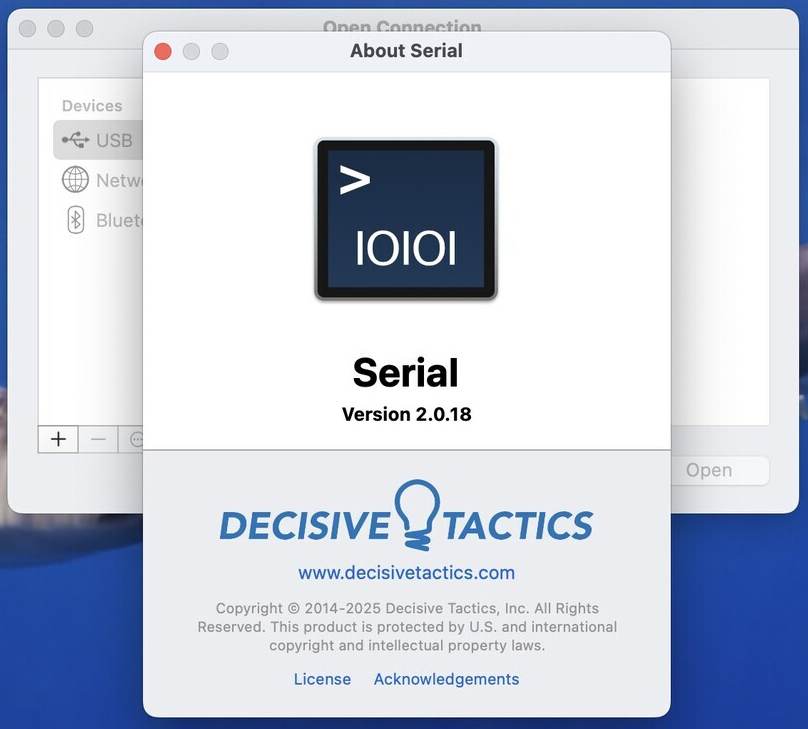Image resolution: width=808 pixels, height=729 pixels.
Task: Click the Serial terminal app icon
Action: pyautogui.click(x=406, y=219)
